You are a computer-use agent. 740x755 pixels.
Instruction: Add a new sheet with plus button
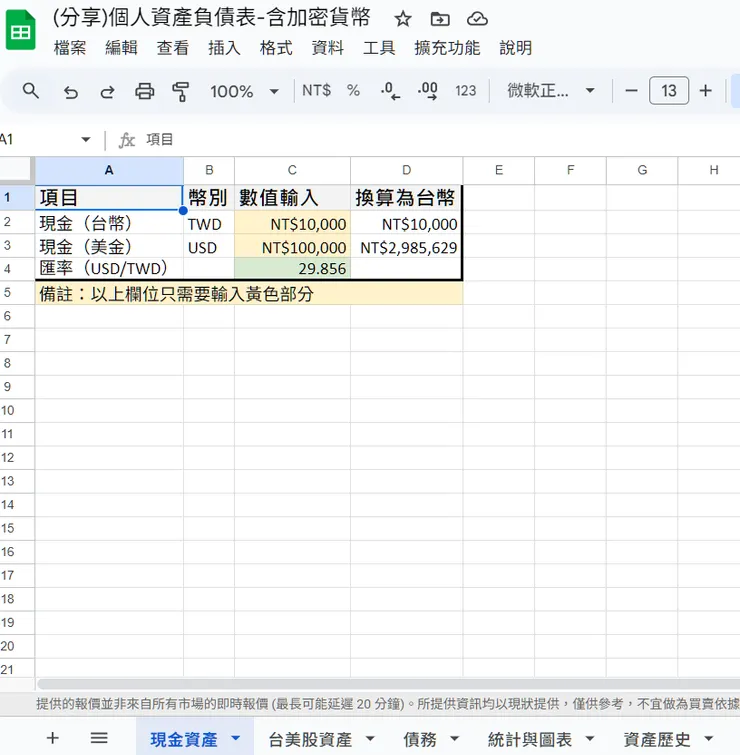[x=52, y=738]
